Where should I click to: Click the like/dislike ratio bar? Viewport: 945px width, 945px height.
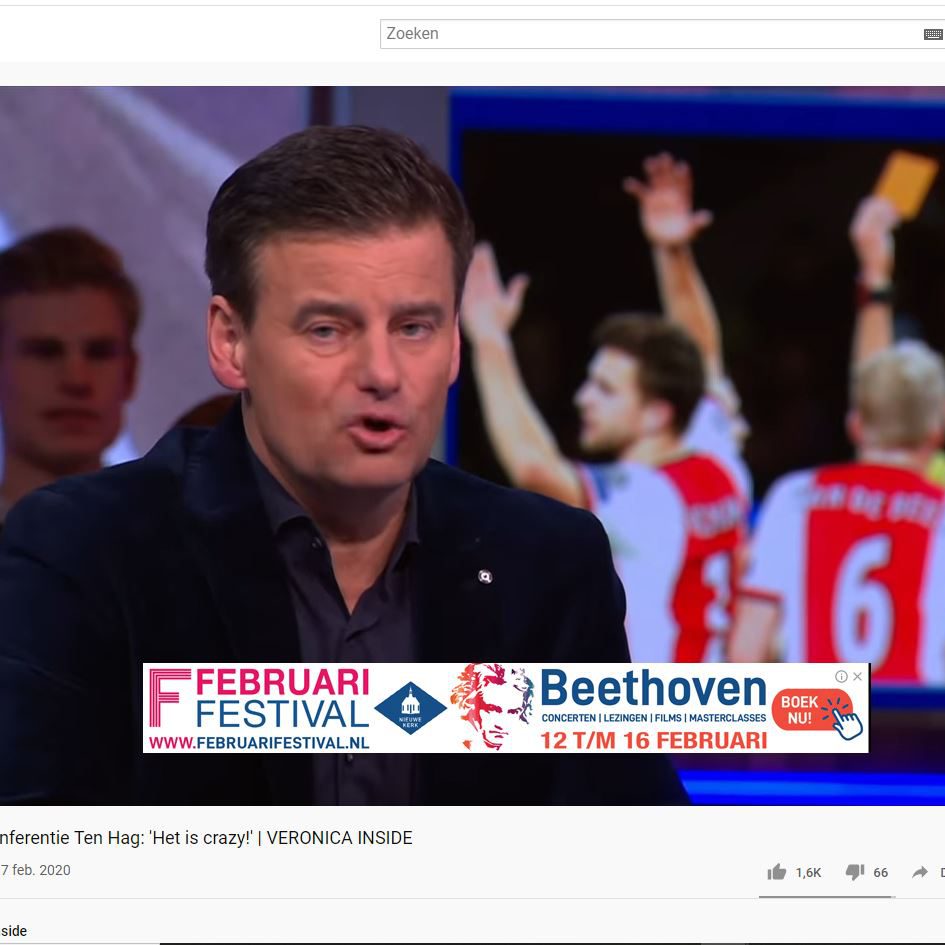(x=826, y=896)
